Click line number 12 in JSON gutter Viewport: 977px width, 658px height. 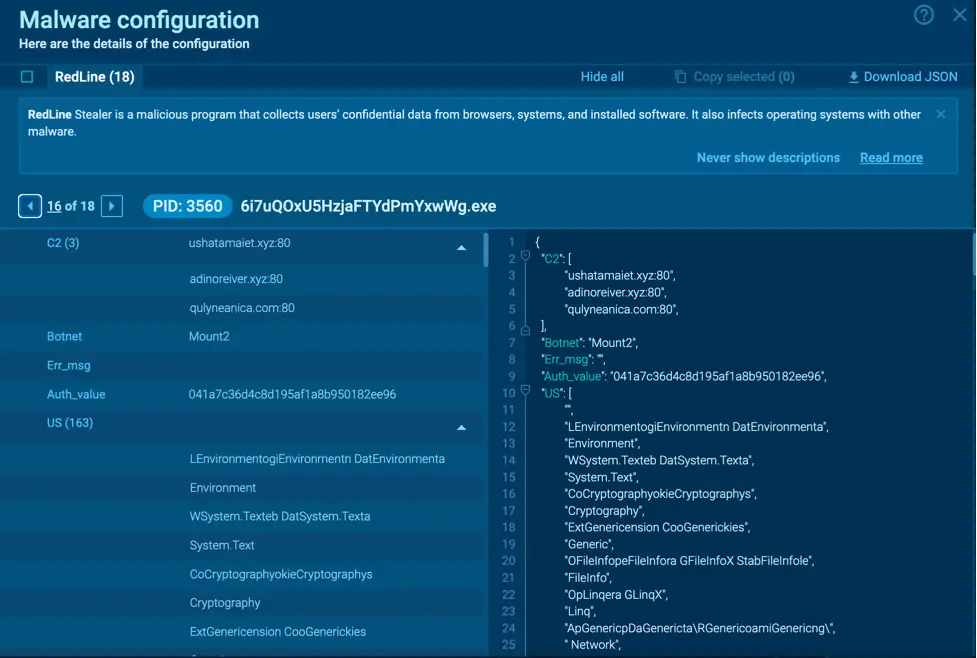[x=508, y=427]
